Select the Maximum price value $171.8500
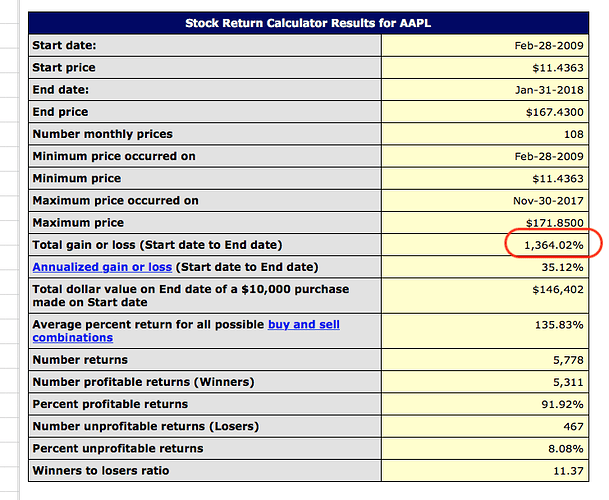The width and height of the screenshot is (609, 500). tap(555, 223)
